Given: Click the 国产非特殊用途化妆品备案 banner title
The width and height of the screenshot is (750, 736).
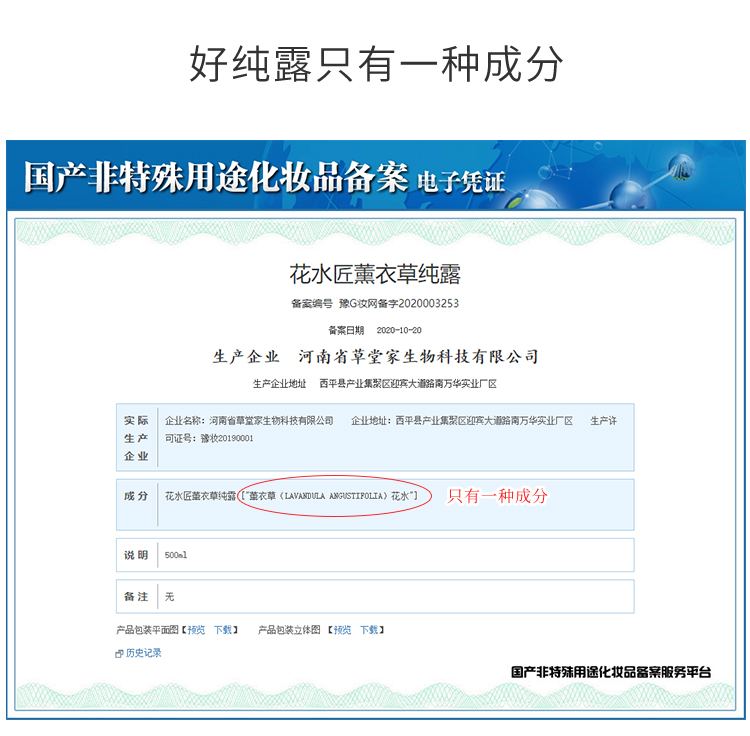Looking at the screenshot, I should [x=216, y=177].
